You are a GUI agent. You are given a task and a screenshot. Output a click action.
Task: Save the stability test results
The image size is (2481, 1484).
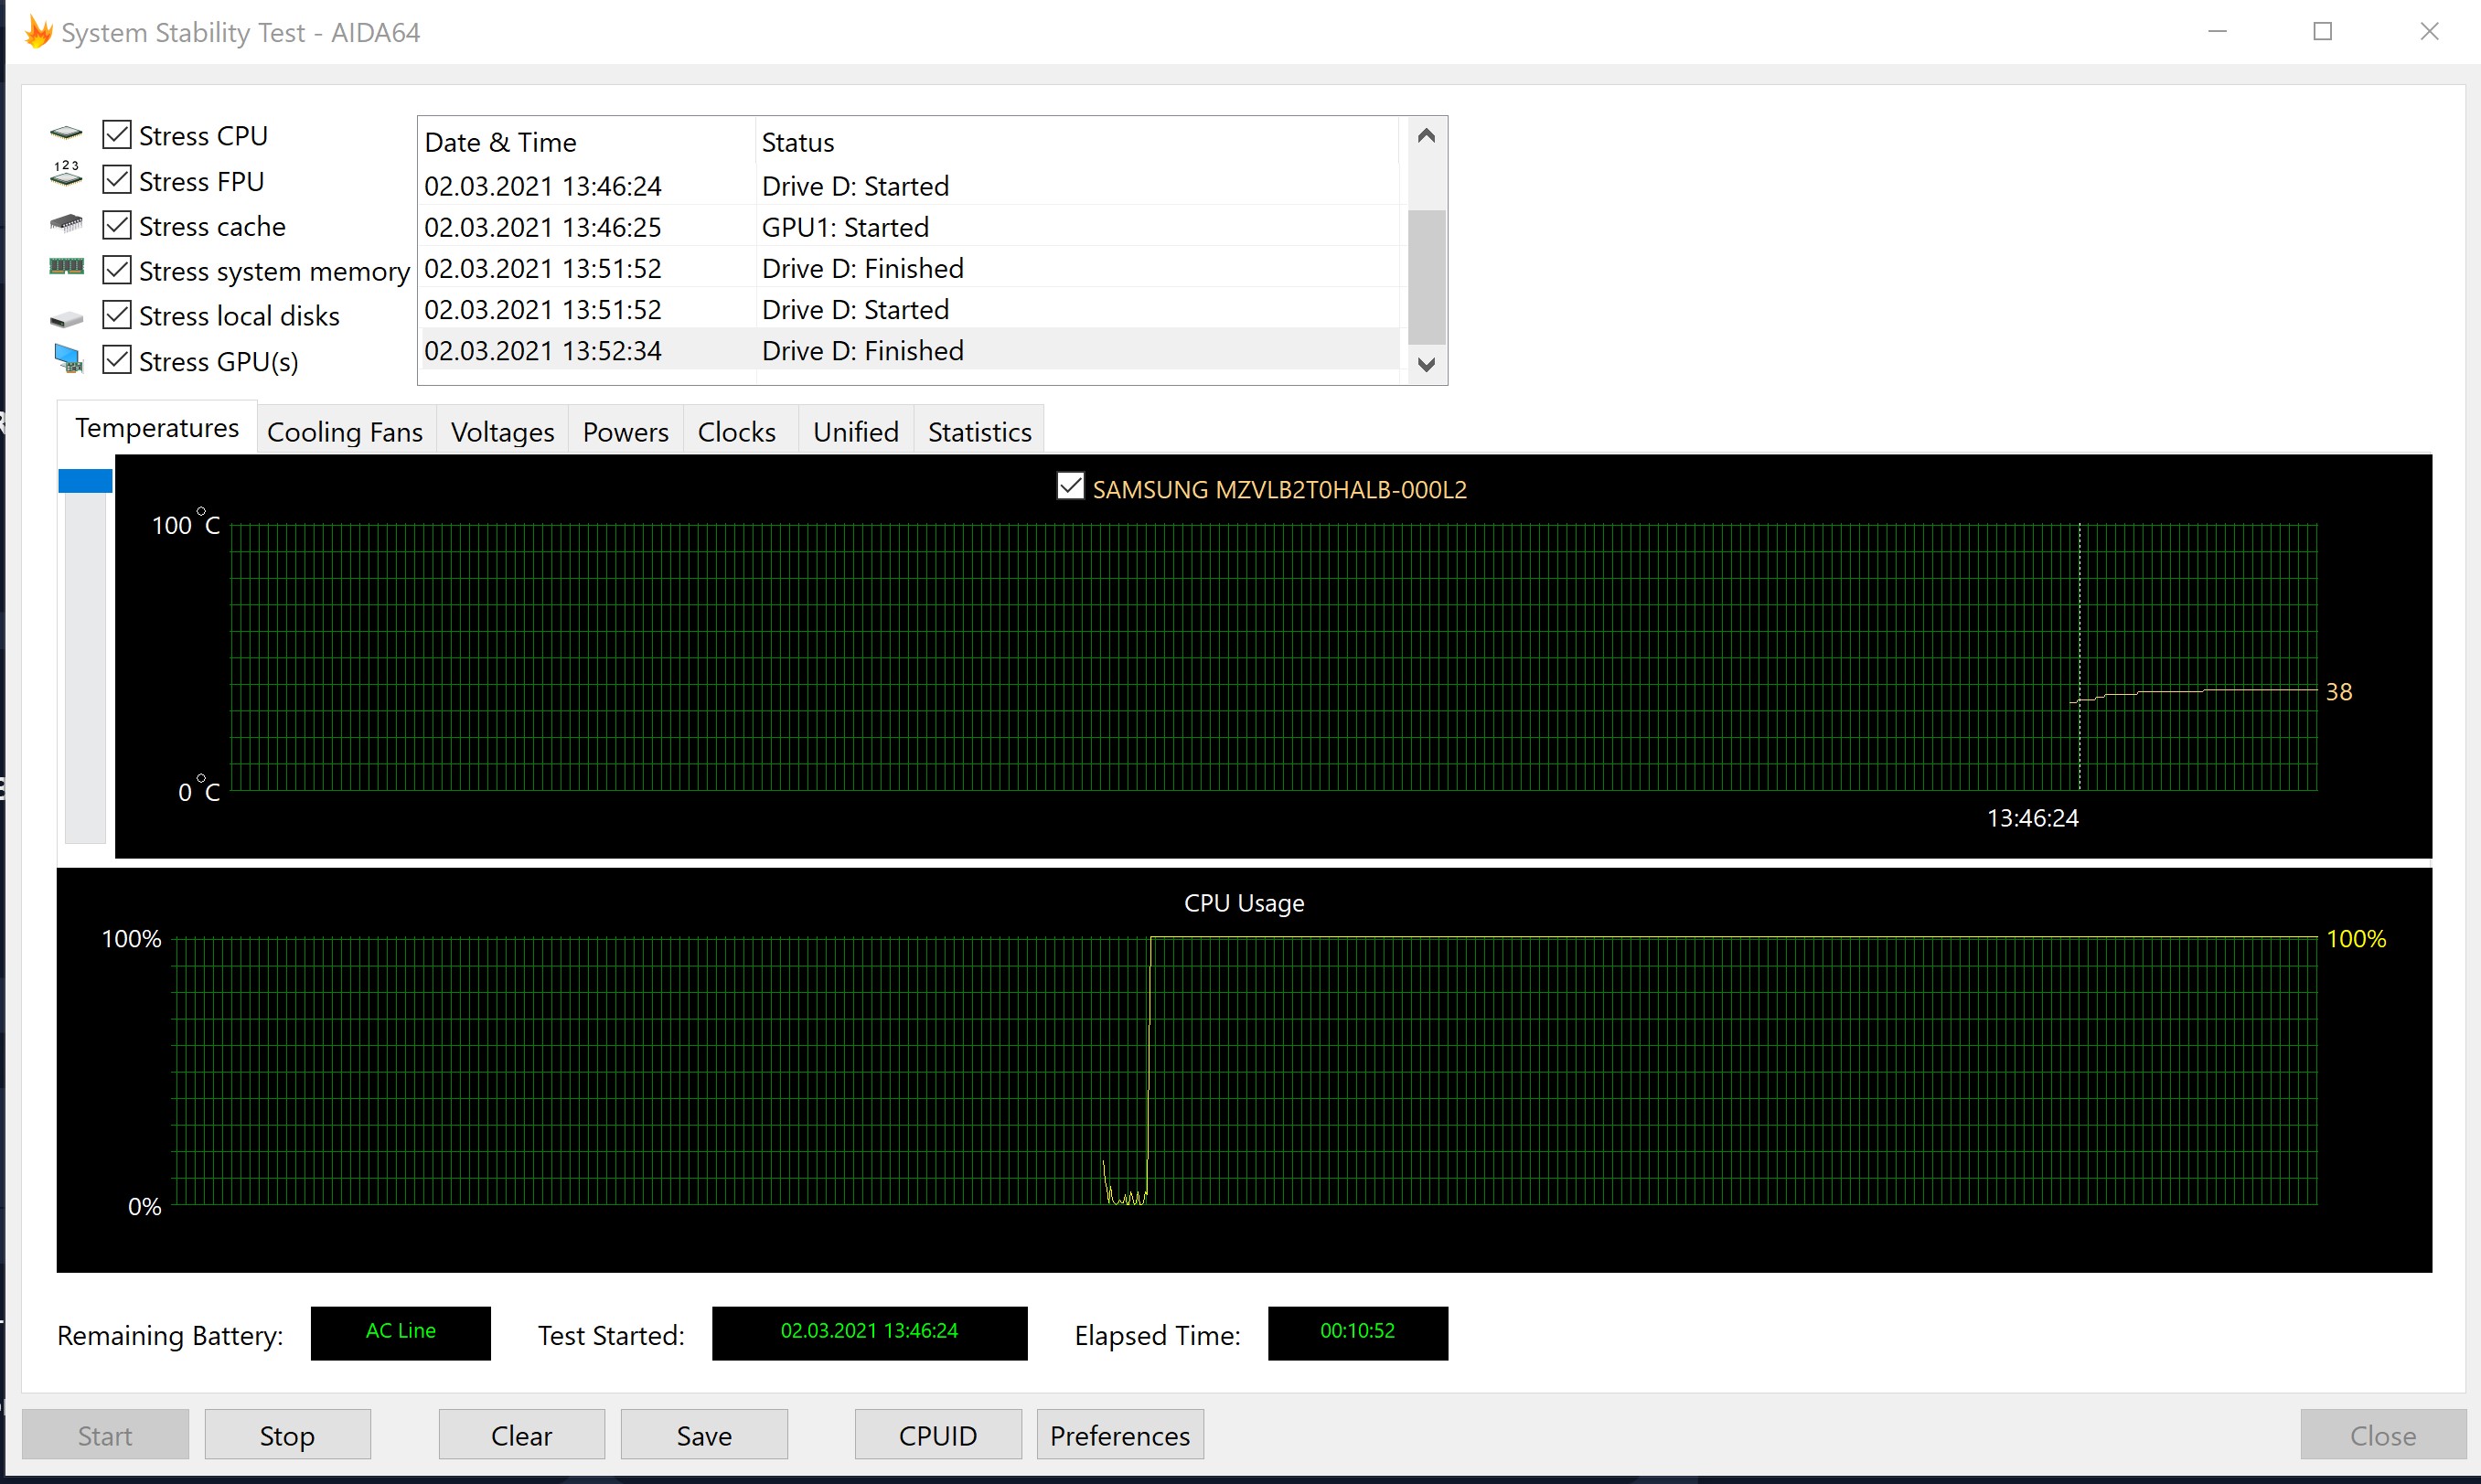[704, 1435]
